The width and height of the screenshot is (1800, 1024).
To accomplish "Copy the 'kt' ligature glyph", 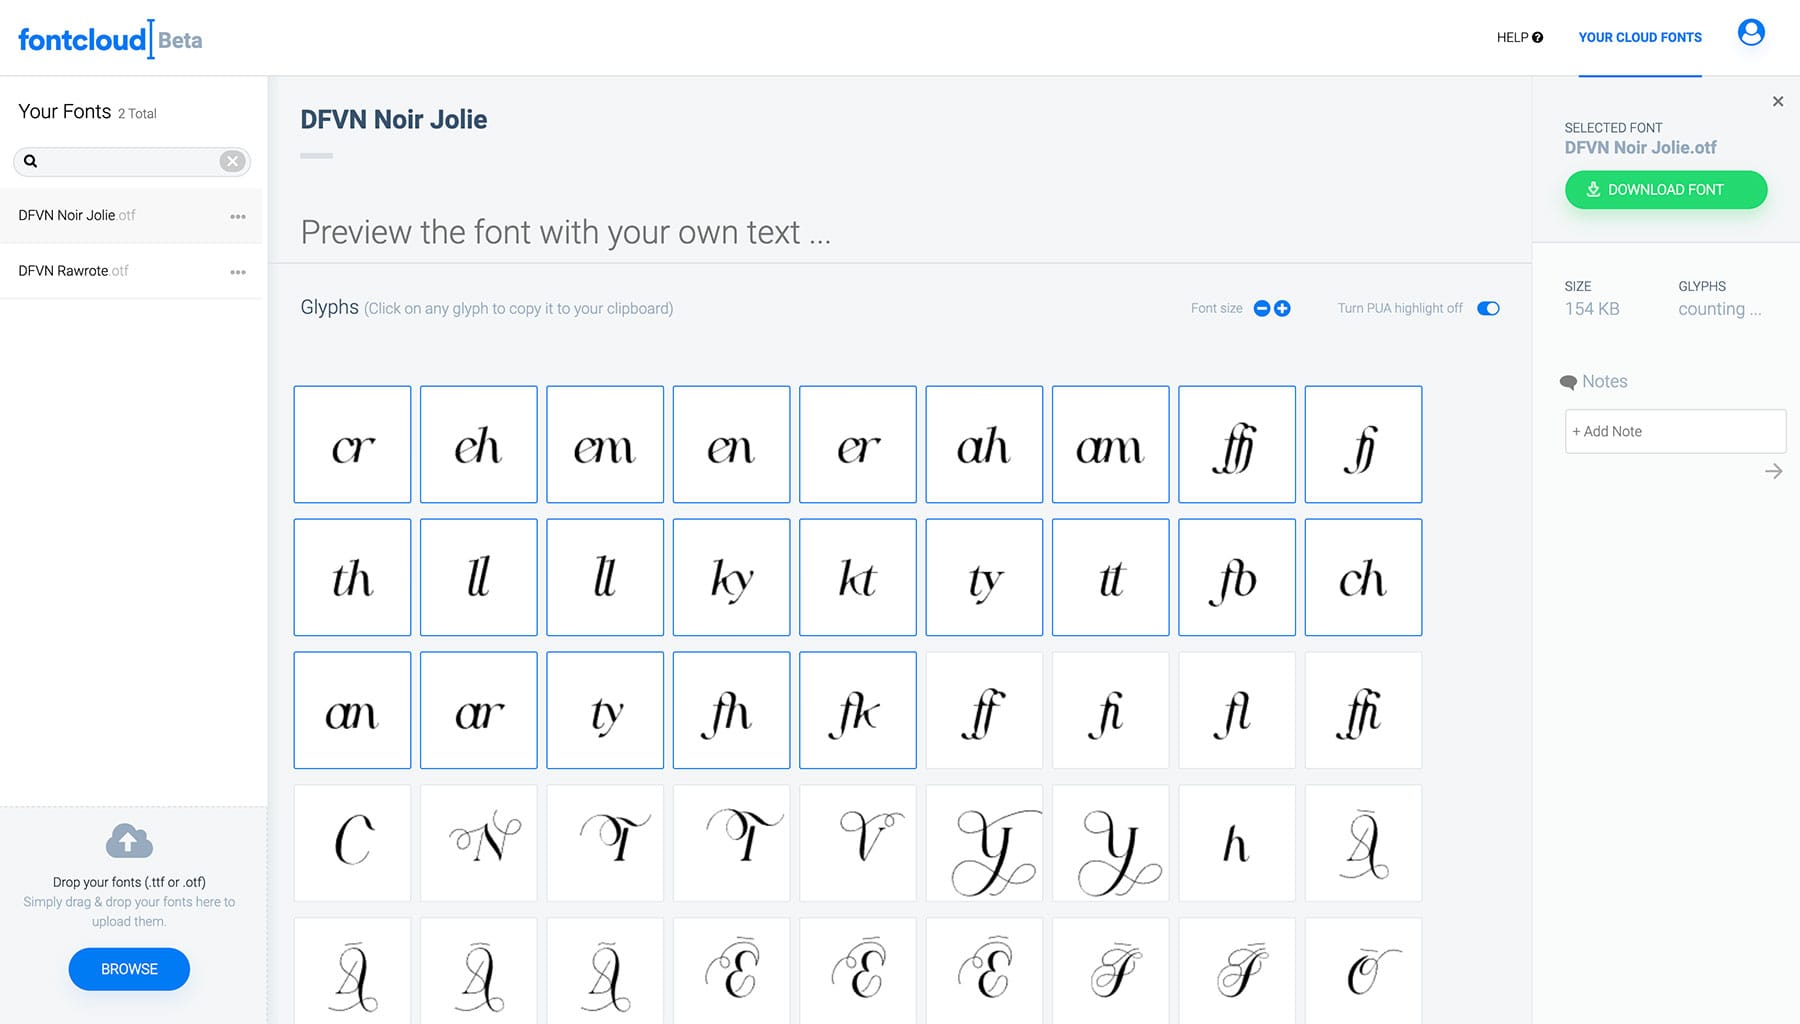I will (x=858, y=577).
